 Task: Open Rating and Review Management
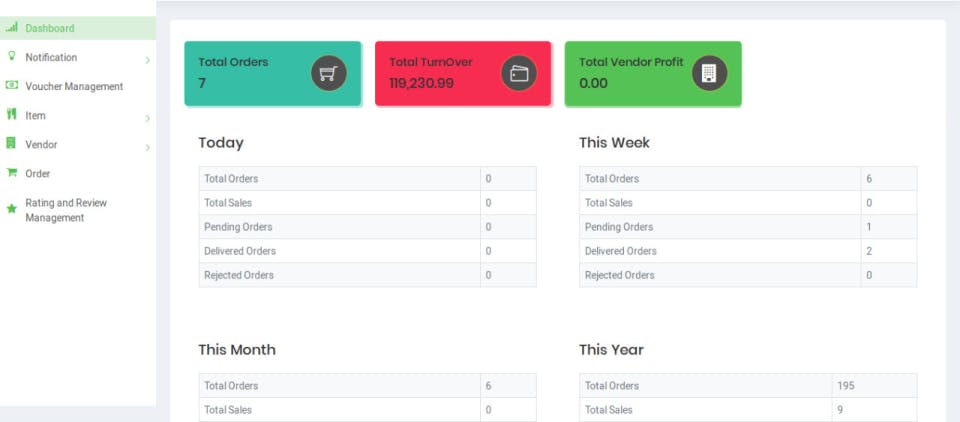point(66,210)
